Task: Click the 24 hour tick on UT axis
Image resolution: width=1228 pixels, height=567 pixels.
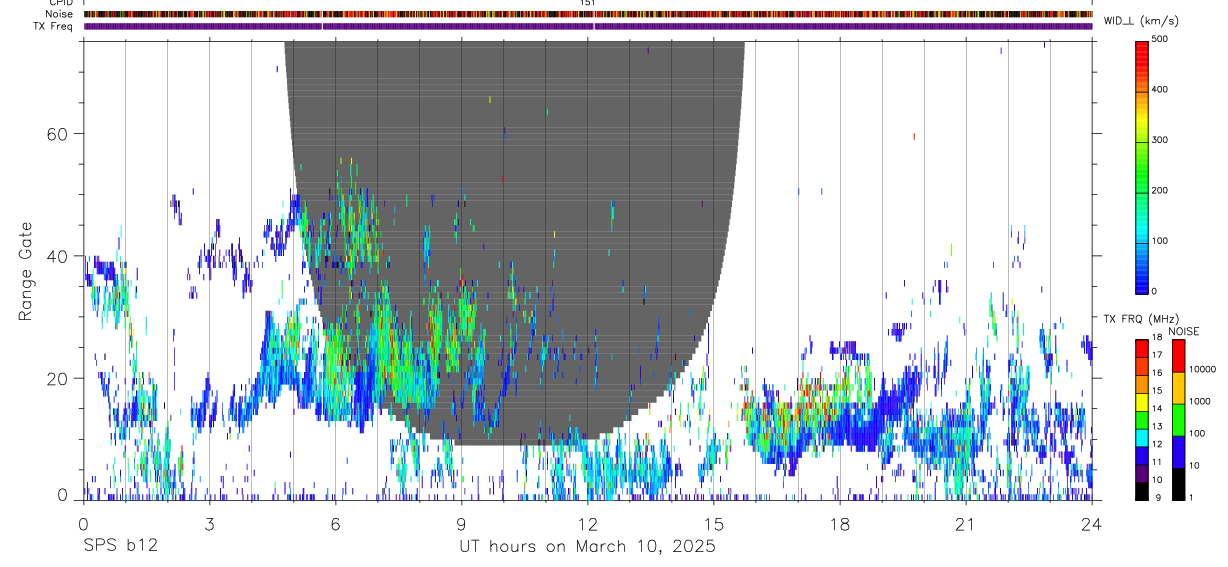Action: click(1092, 523)
